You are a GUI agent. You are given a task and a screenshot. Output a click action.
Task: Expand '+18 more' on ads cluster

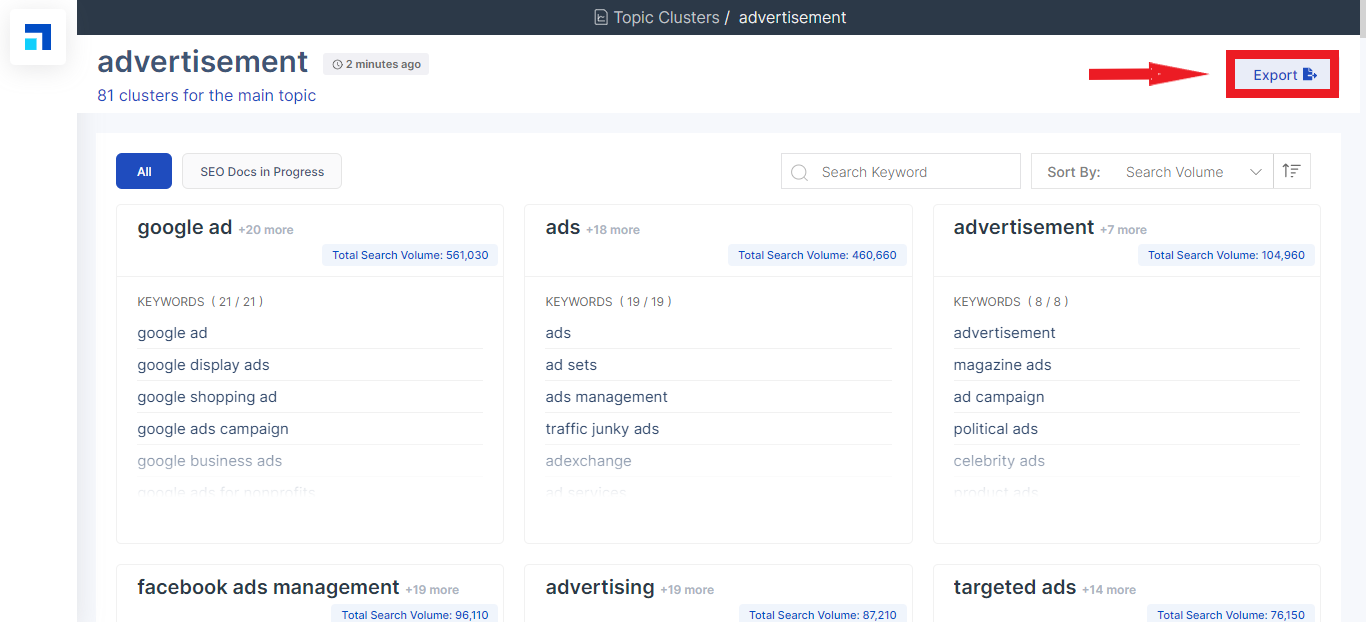coord(613,230)
